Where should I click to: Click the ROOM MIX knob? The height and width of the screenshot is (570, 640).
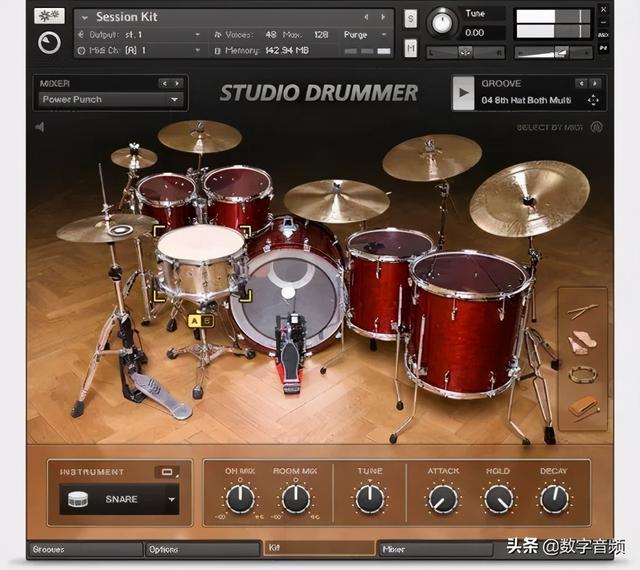[296, 499]
